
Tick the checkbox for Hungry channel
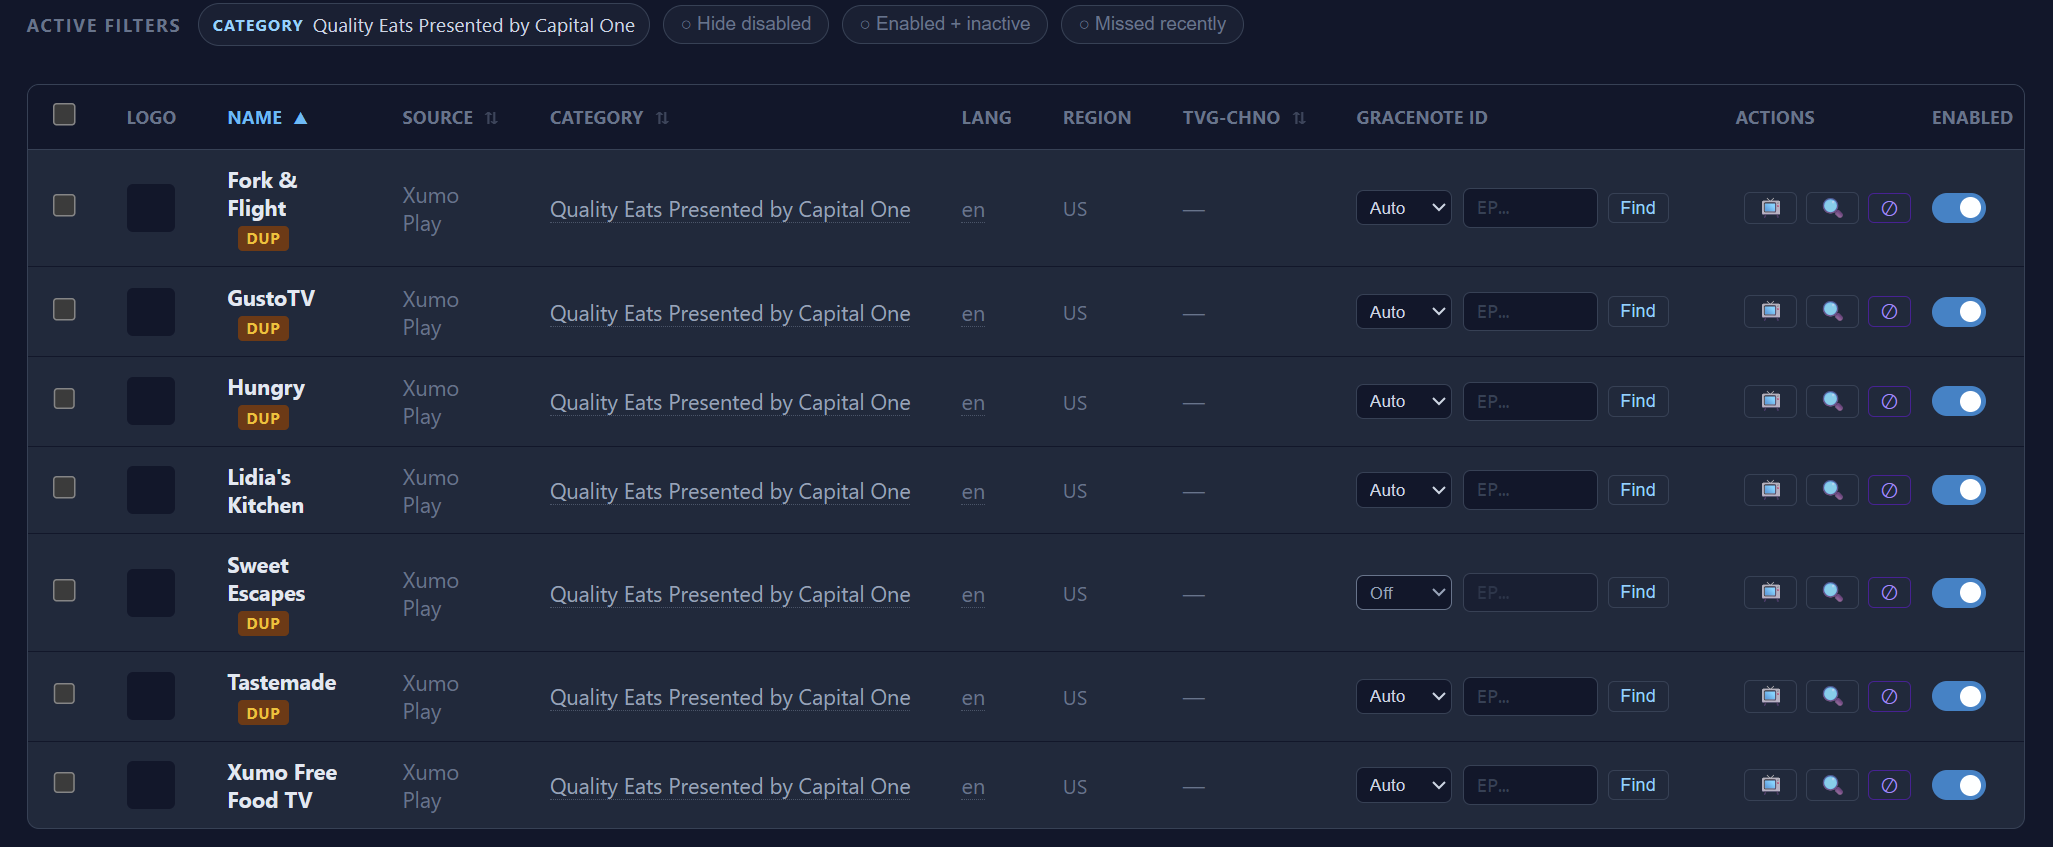click(64, 398)
